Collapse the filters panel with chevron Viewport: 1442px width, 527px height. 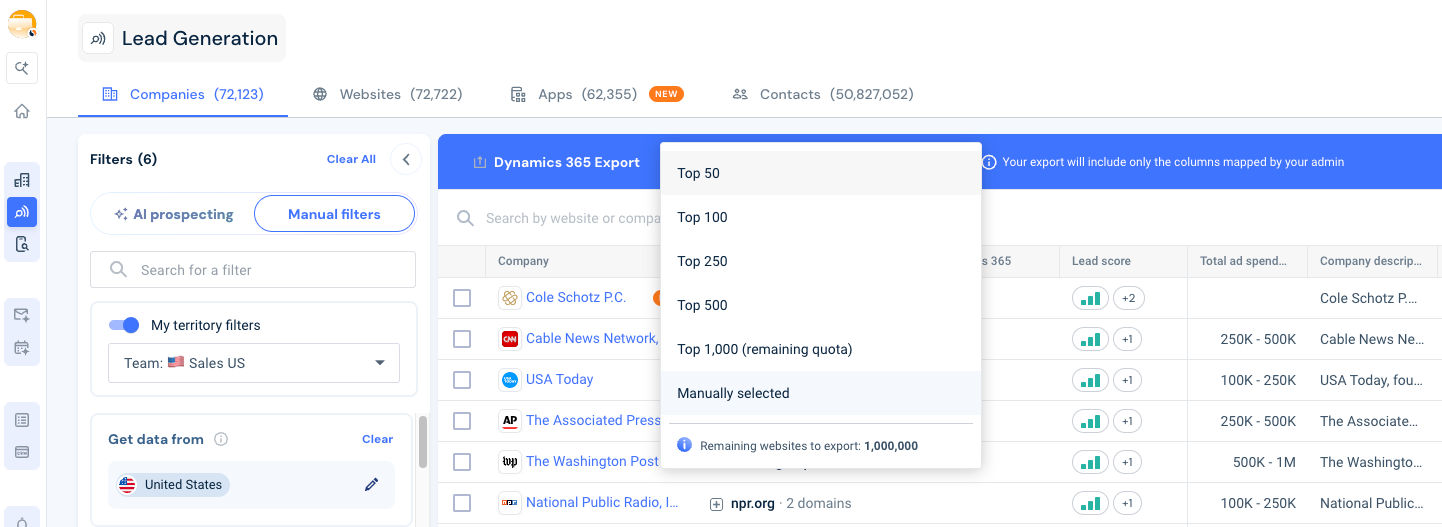pyautogui.click(x=406, y=159)
